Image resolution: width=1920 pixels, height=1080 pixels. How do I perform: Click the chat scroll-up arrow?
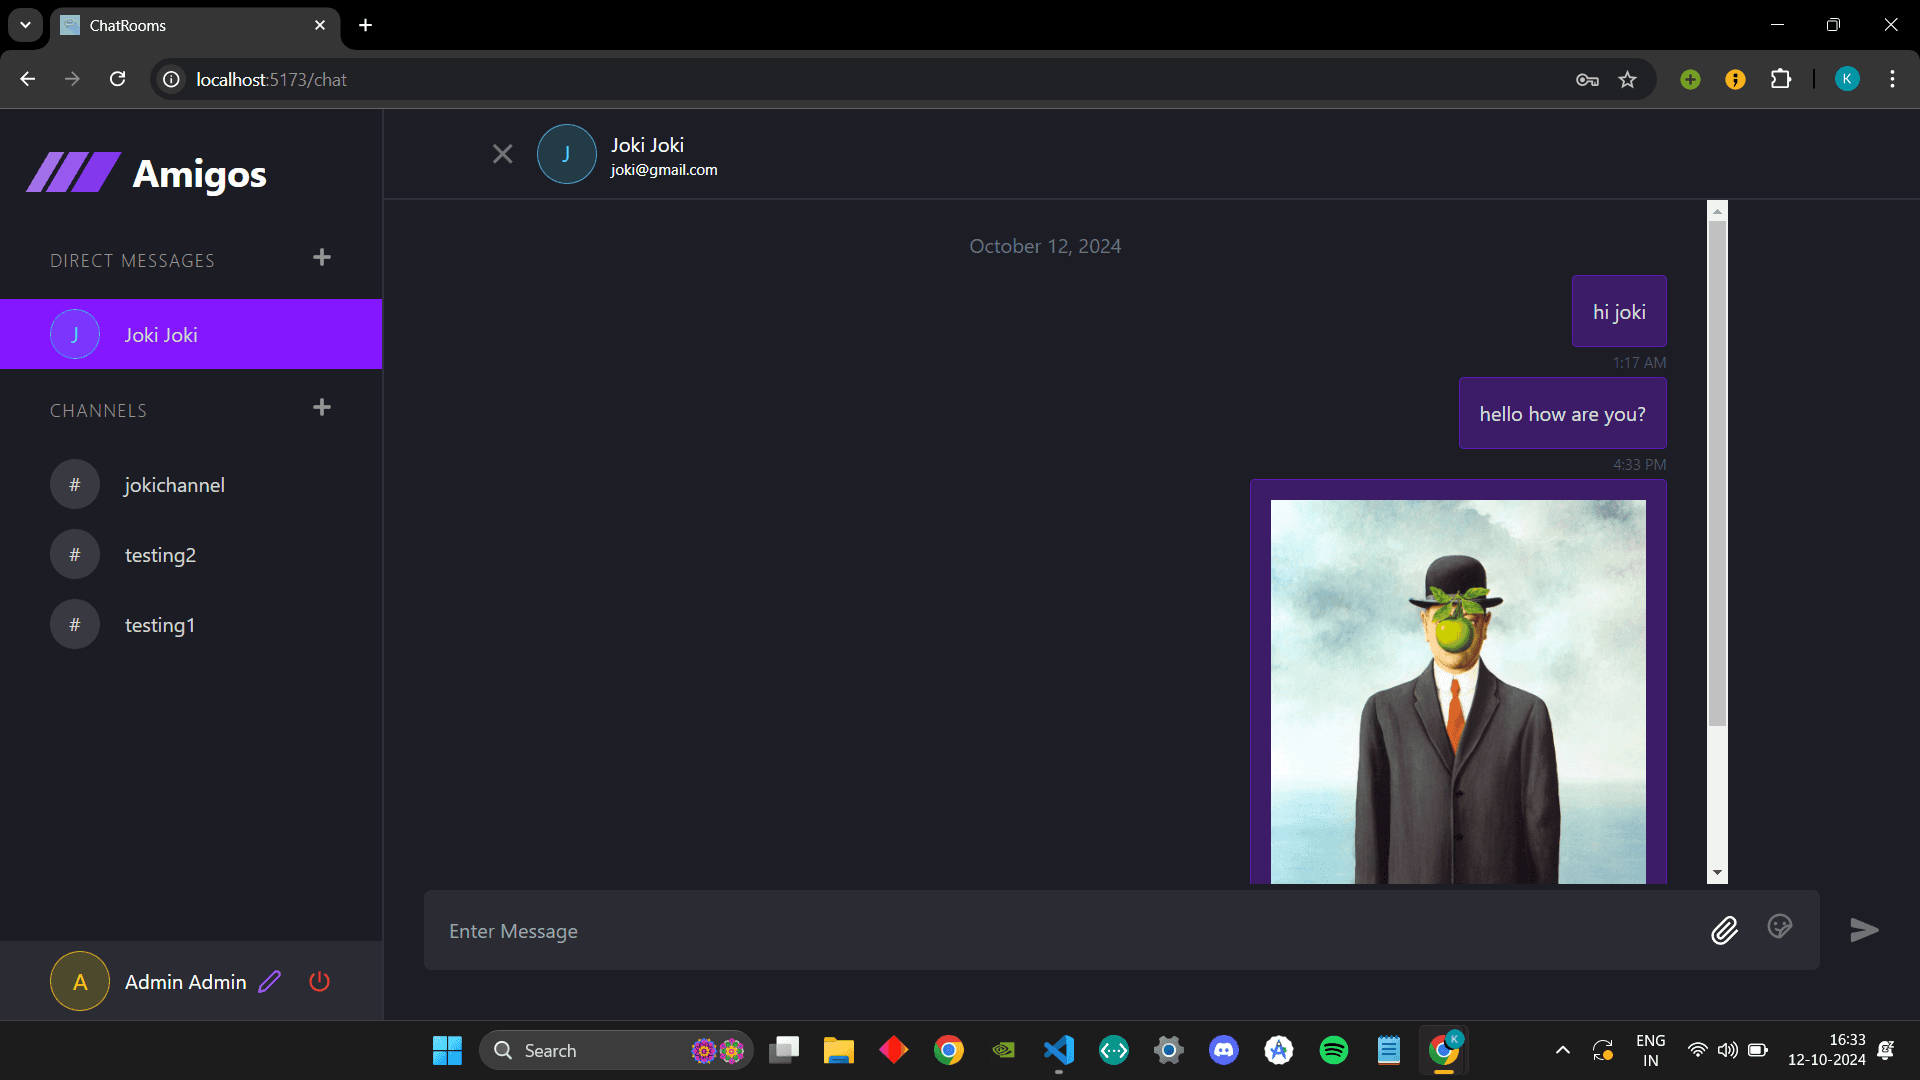click(x=1718, y=211)
